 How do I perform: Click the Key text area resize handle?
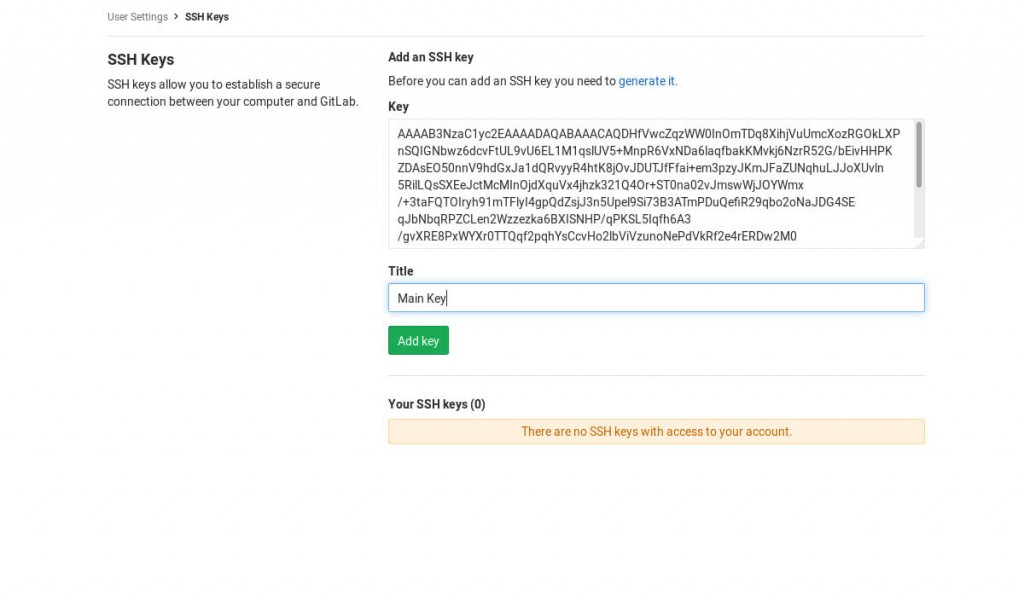click(x=919, y=243)
